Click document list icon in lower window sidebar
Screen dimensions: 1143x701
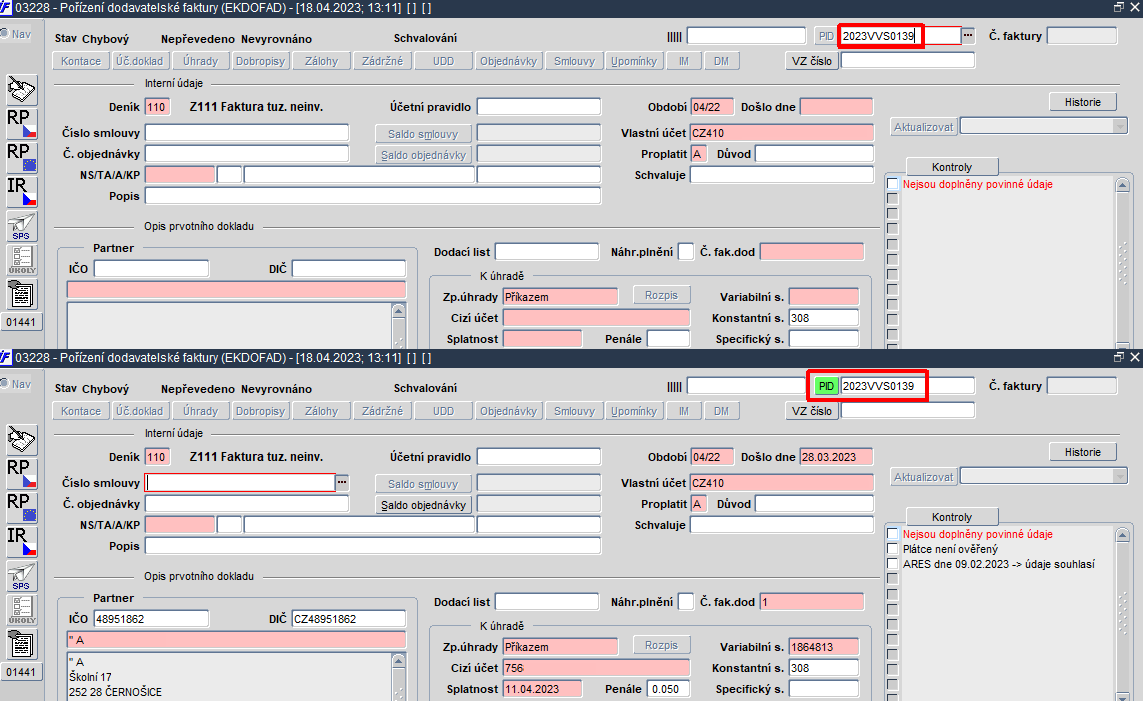pos(22,644)
